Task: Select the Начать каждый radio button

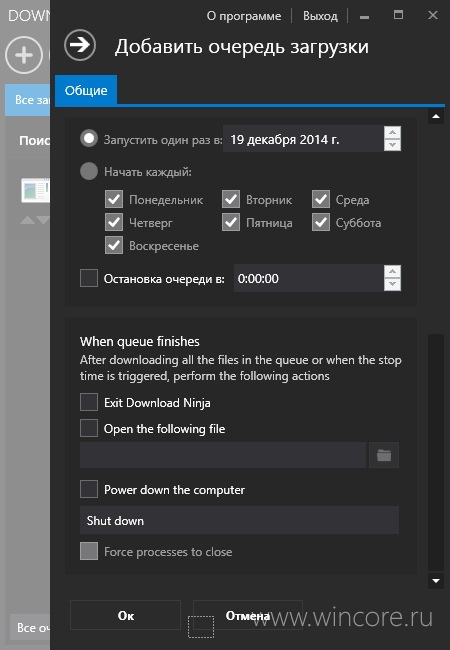Action: pos(89,171)
